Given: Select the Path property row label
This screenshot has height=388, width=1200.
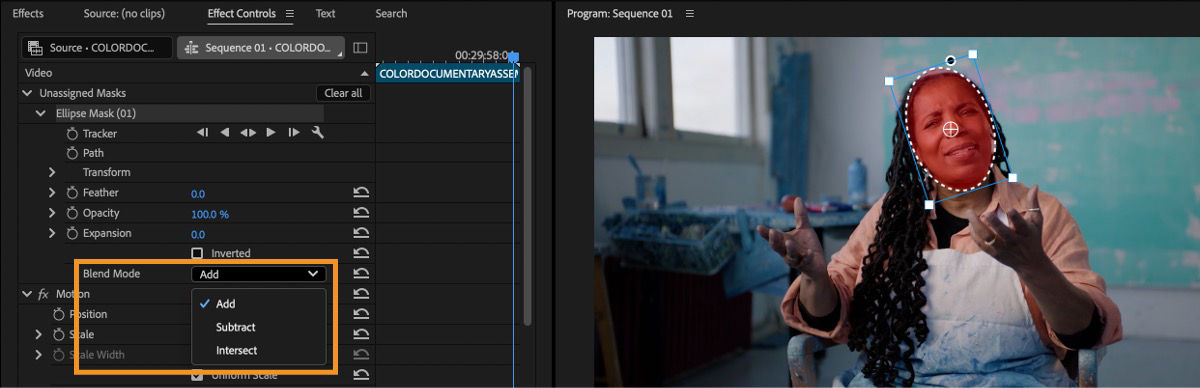Looking at the screenshot, I should 93,153.
